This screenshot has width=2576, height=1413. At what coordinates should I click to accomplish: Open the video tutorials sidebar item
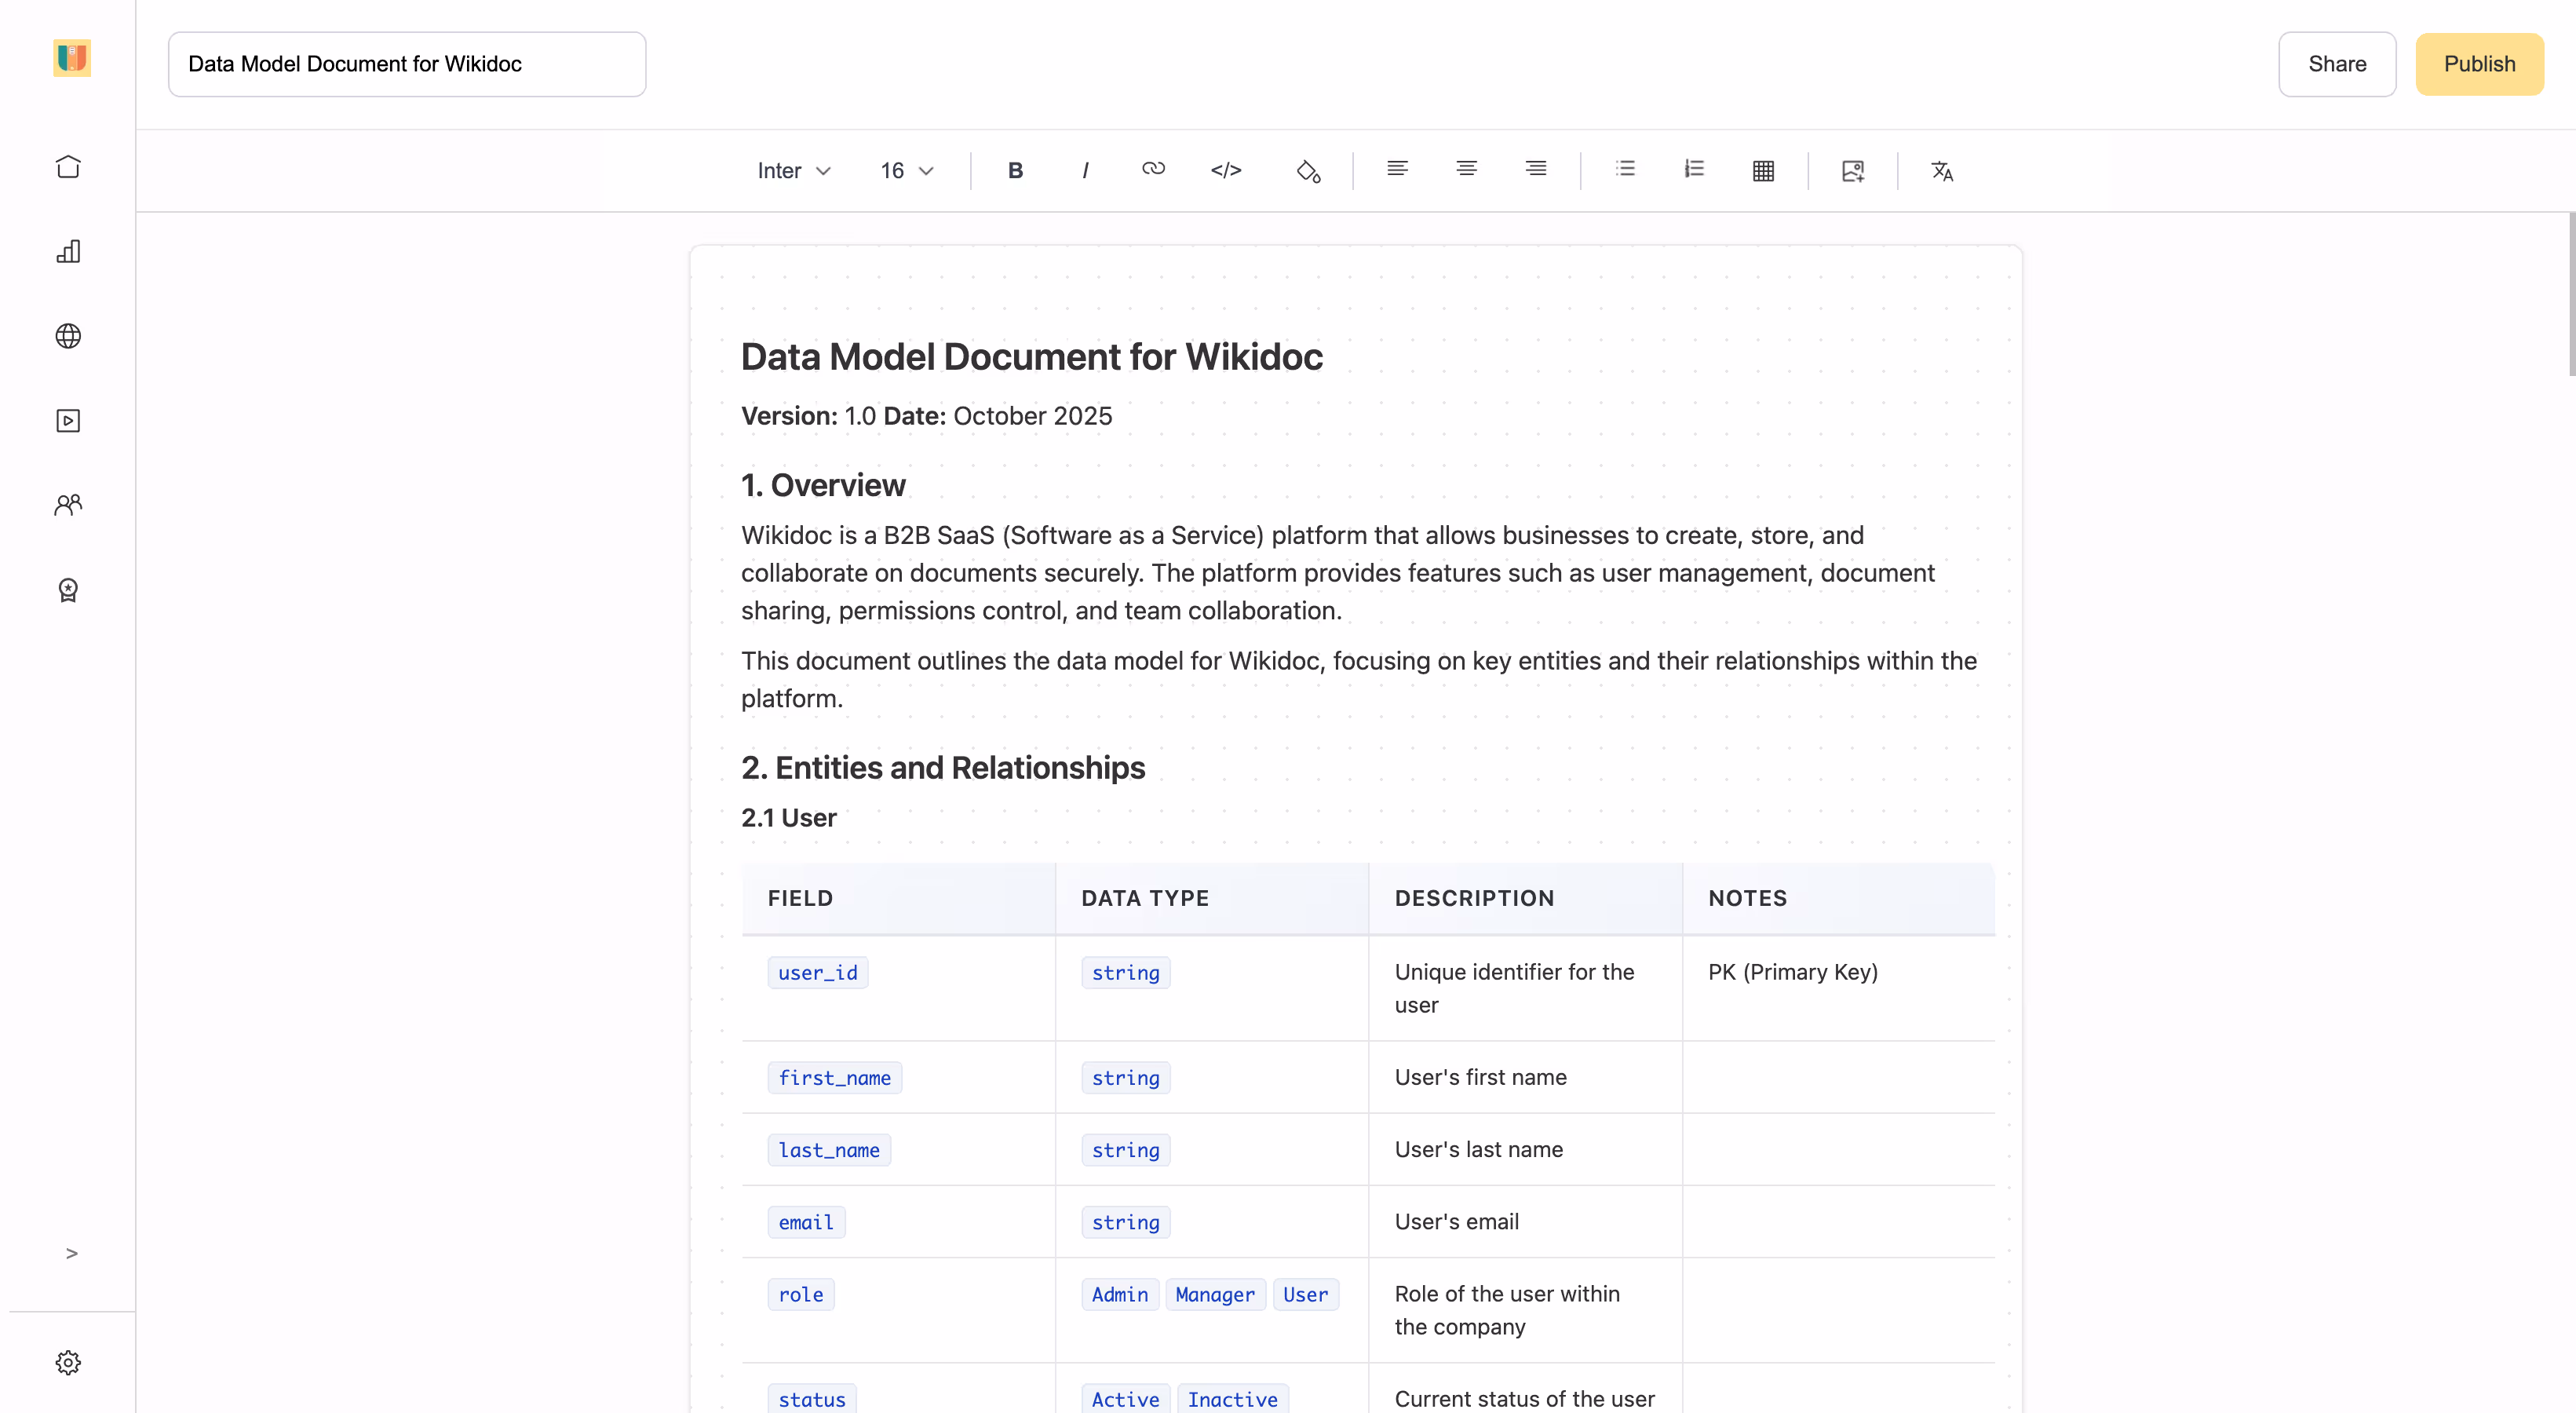pyautogui.click(x=68, y=420)
